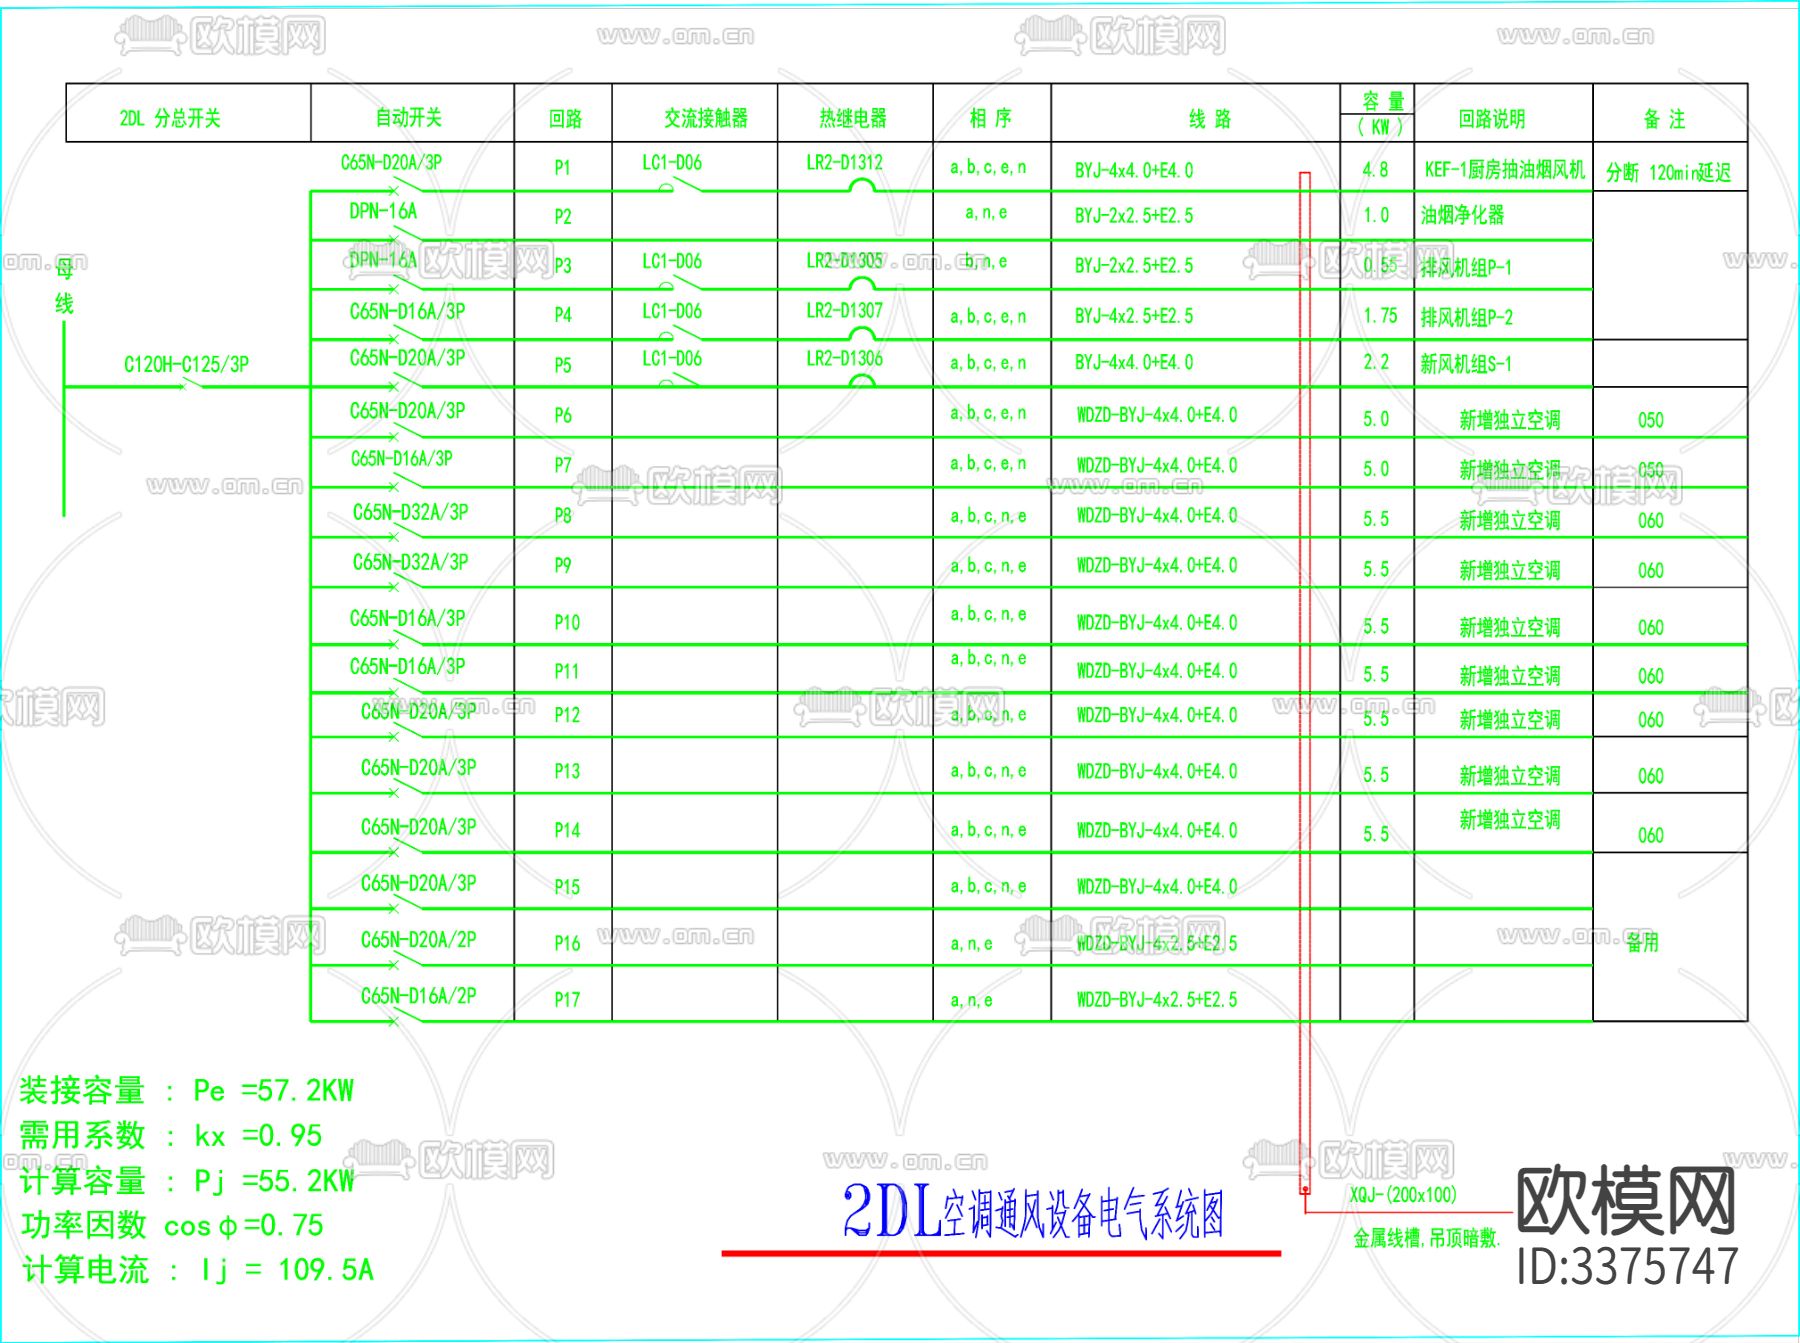Select remark "060" in row P14
The image size is (1800, 1343).
tap(1651, 835)
